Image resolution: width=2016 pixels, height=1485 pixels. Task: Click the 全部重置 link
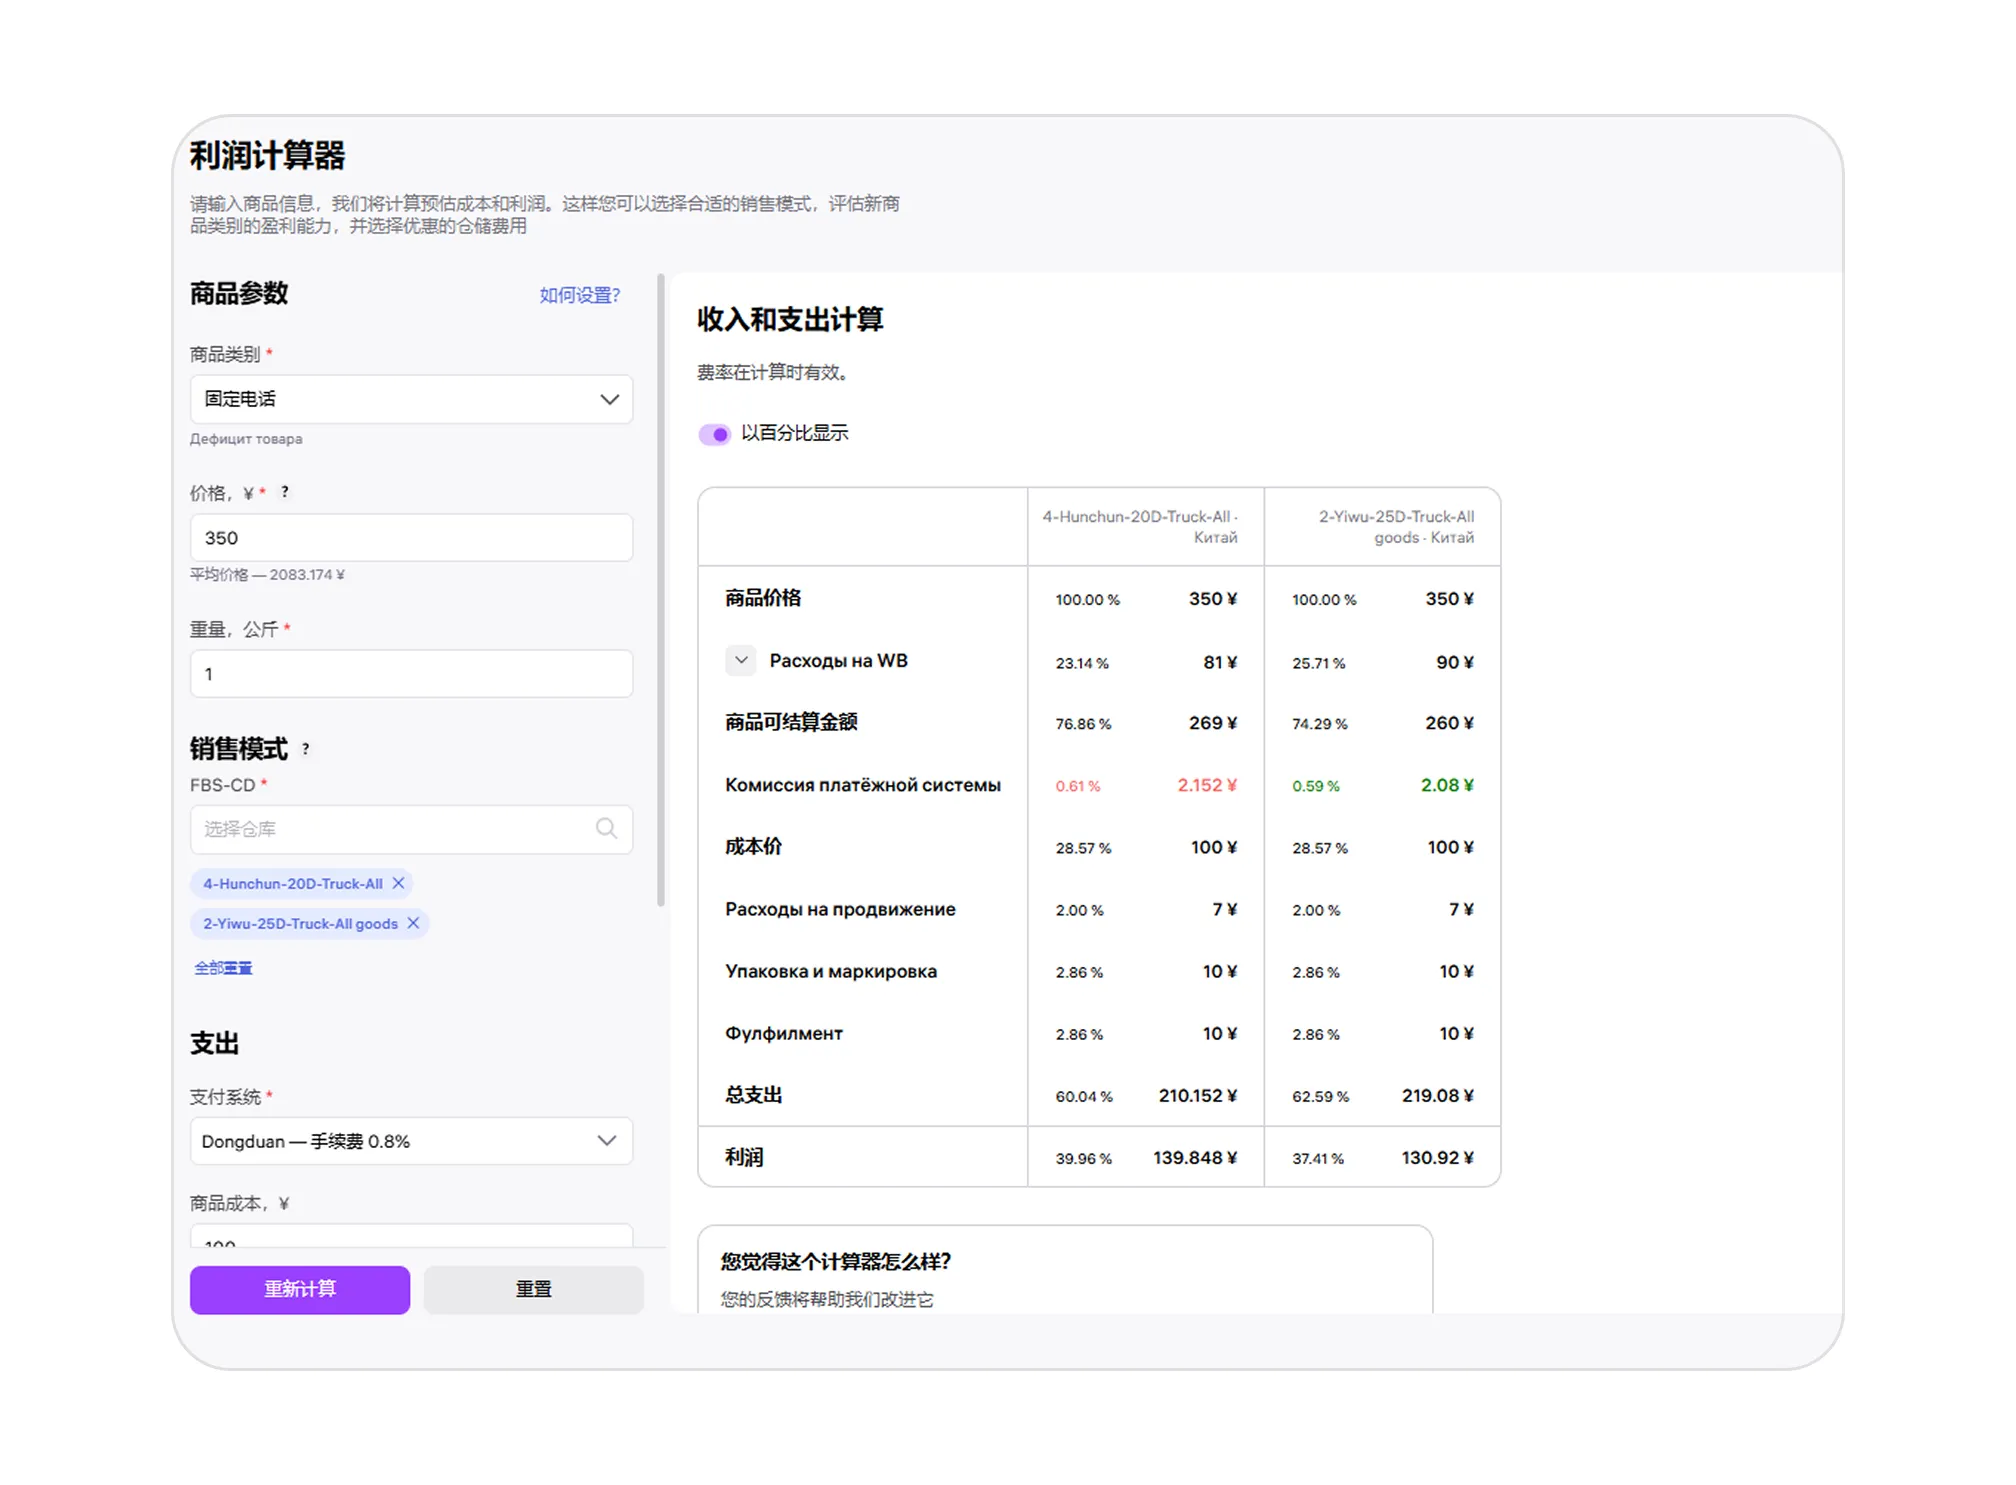point(223,968)
